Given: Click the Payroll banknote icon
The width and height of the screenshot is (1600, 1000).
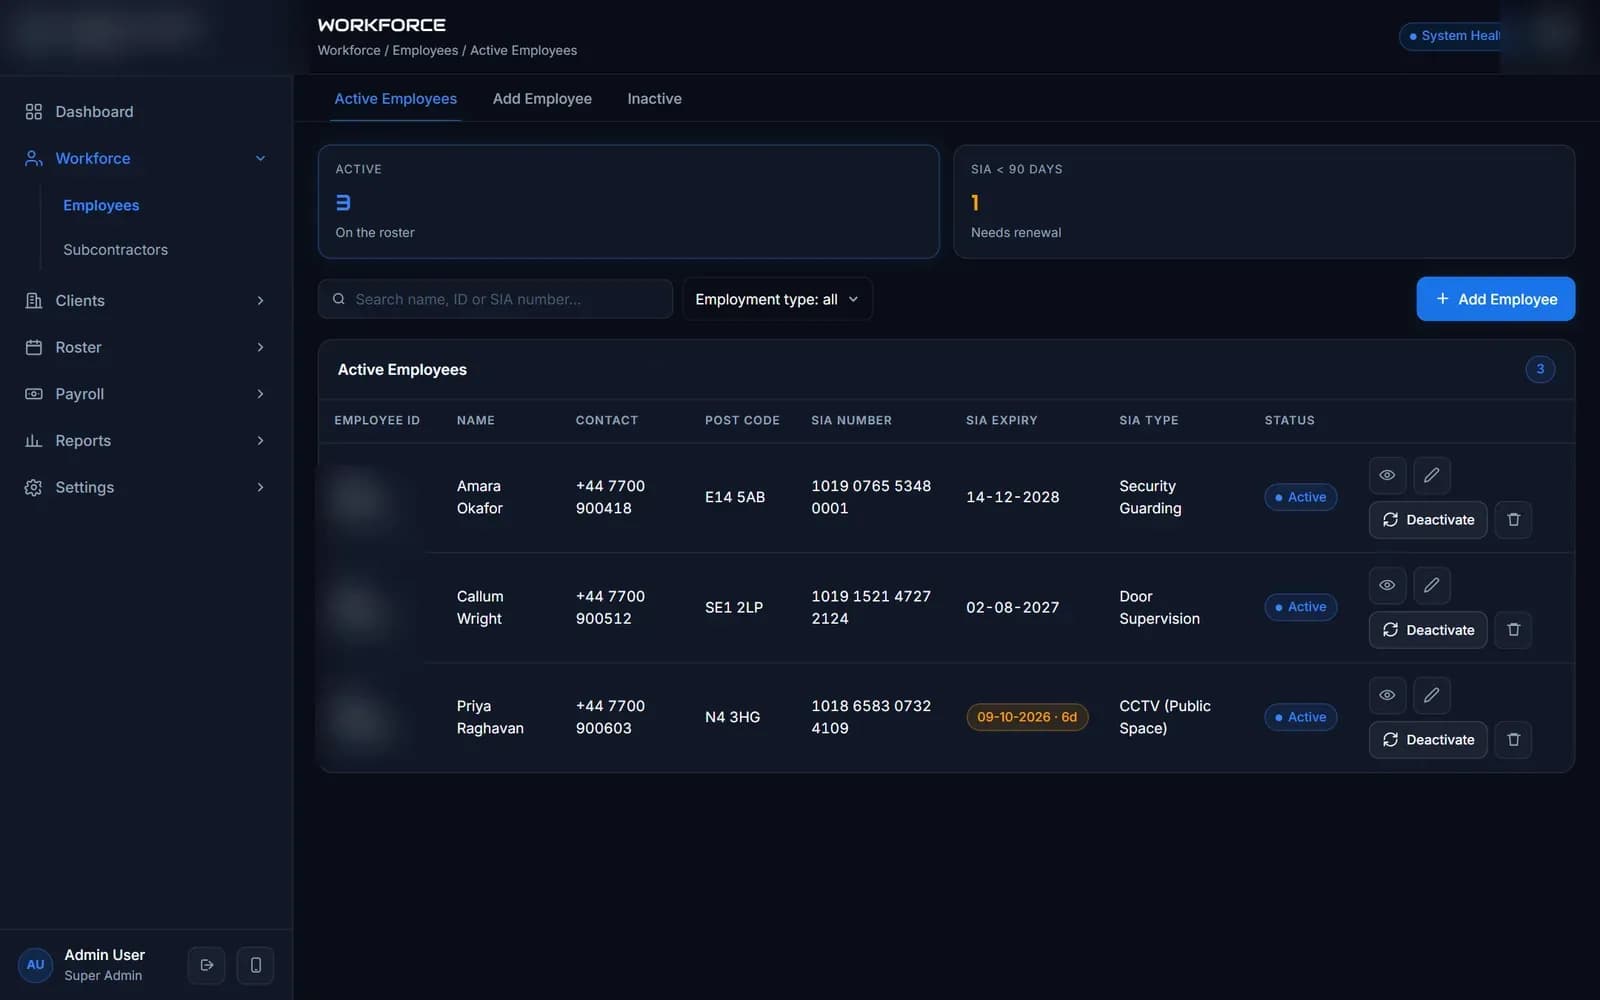Looking at the screenshot, I should pyautogui.click(x=34, y=394).
